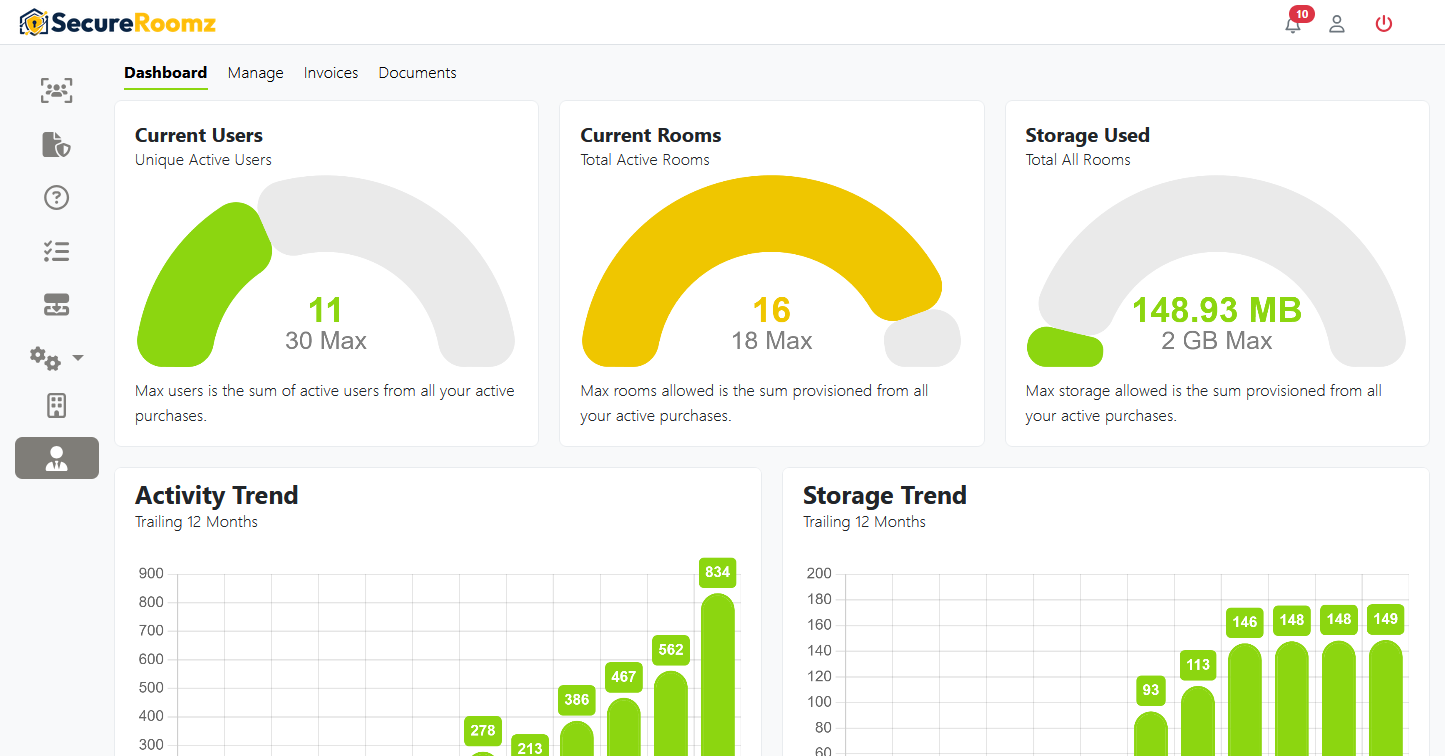
Task: Click the red 10 notification badge
Action: pyautogui.click(x=1302, y=14)
